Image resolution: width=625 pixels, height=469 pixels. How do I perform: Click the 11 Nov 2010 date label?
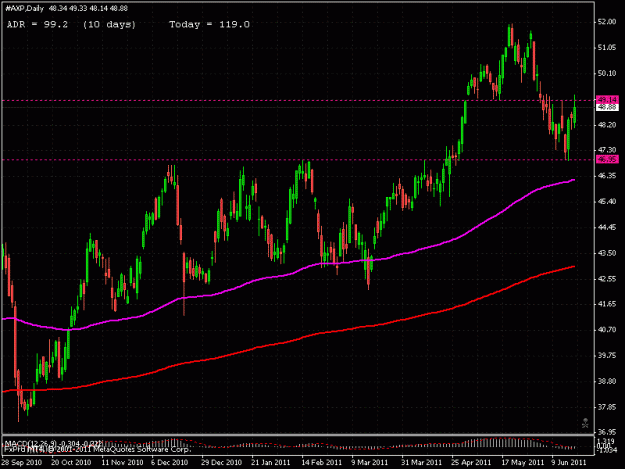[x=122, y=463]
